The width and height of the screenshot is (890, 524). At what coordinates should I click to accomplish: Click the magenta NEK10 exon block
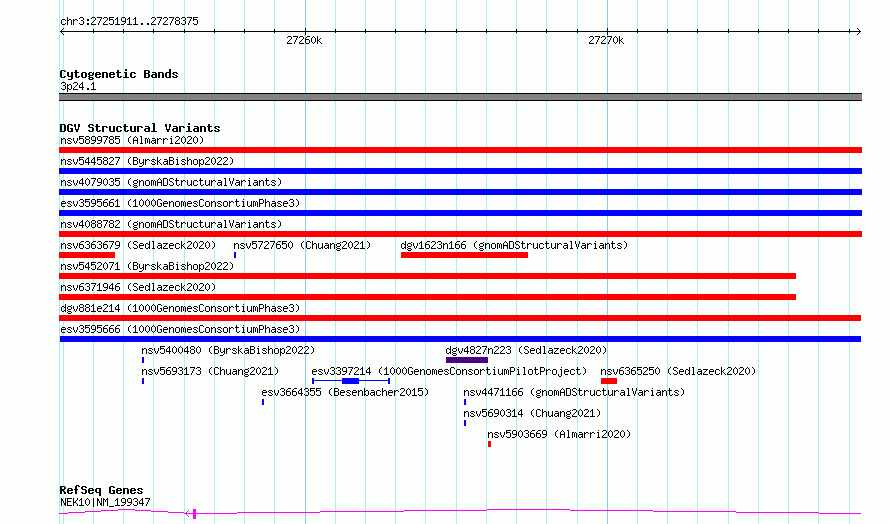(194, 514)
